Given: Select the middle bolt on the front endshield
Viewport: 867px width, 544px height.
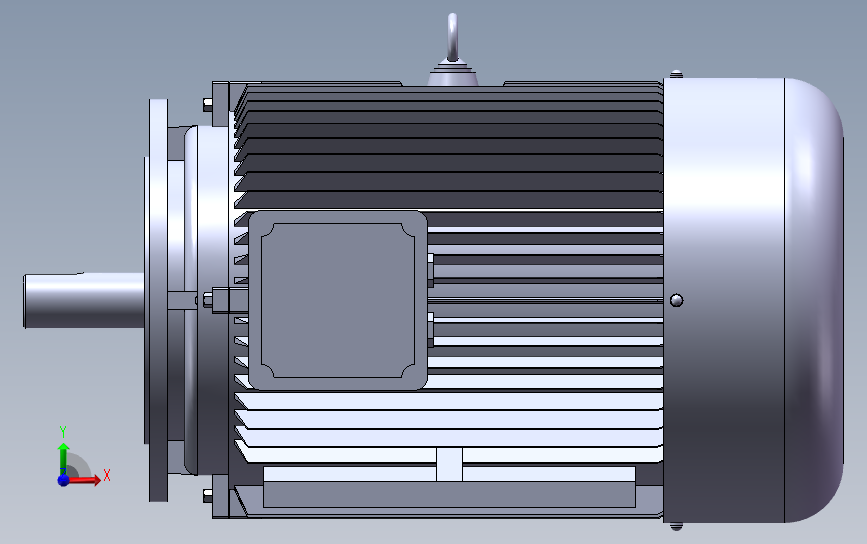Looking at the screenshot, I should pyautogui.click(x=208, y=300).
